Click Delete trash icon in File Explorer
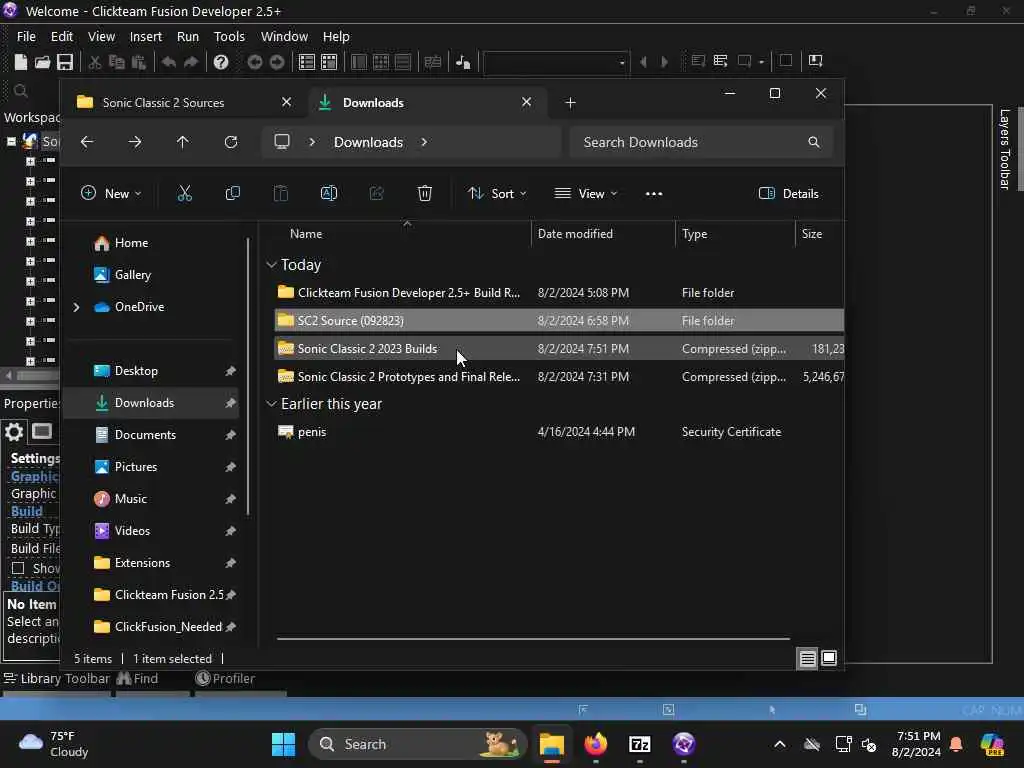This screenshot has height=768, width=1024. [x=424, y=193]
